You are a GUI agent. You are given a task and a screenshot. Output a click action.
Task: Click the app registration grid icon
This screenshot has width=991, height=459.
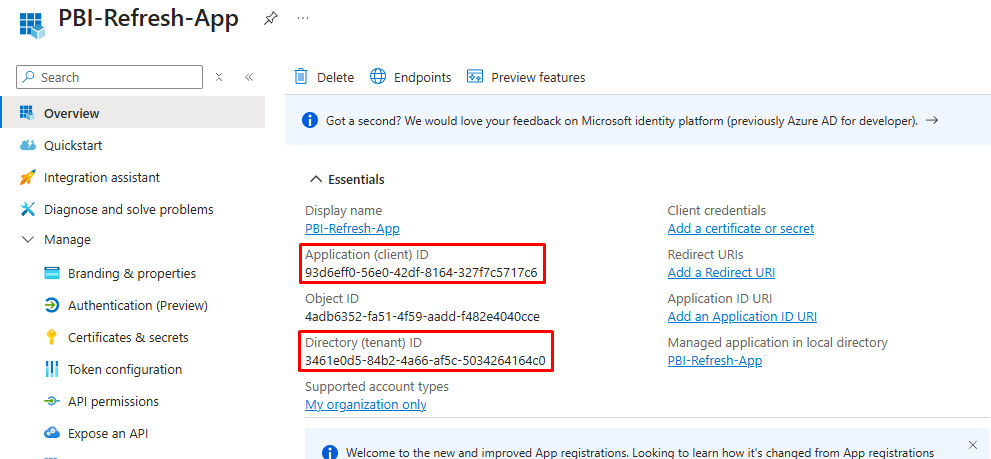coord(32,25)
